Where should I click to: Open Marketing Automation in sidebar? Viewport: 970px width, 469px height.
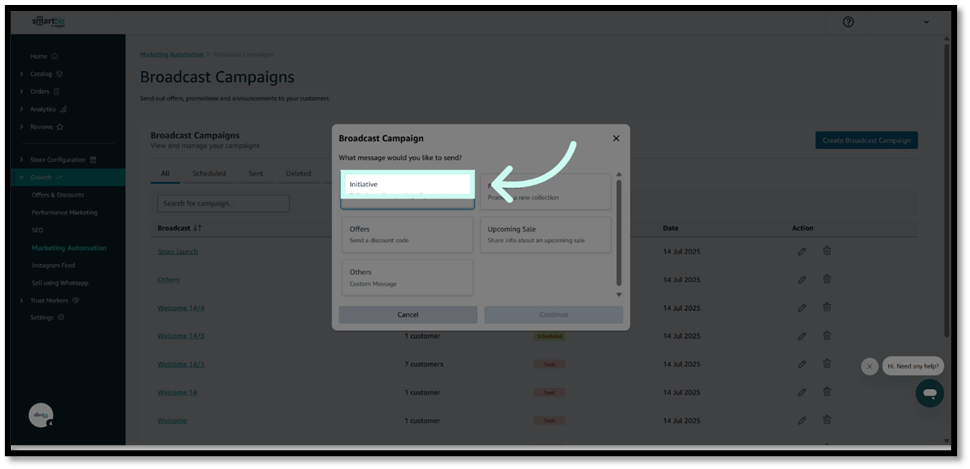click(69, 248)
